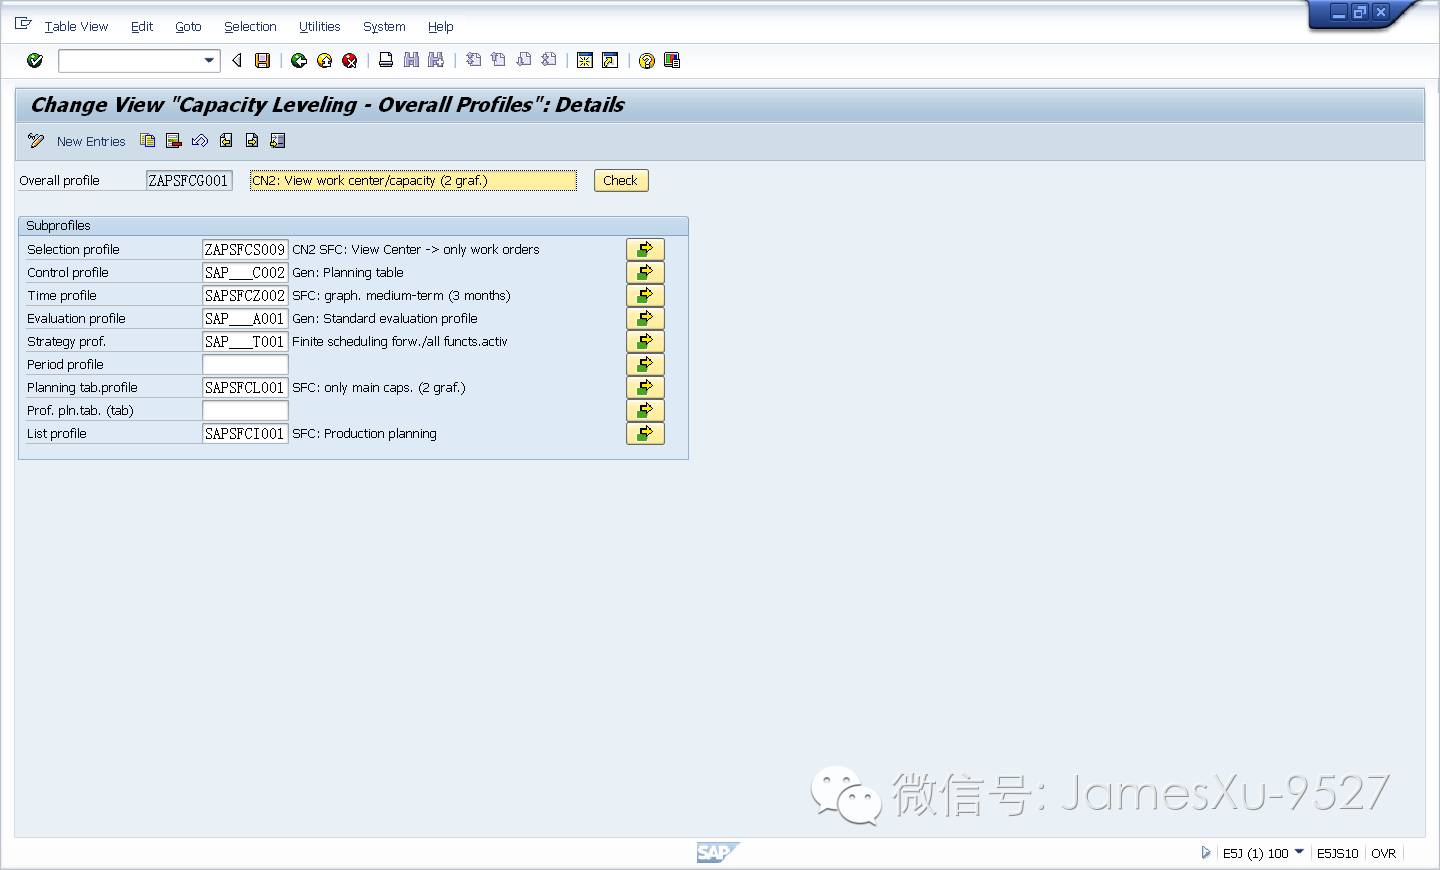Click the New Entries button
This screenshot has width=1440, height=870.
click(91, 142)
